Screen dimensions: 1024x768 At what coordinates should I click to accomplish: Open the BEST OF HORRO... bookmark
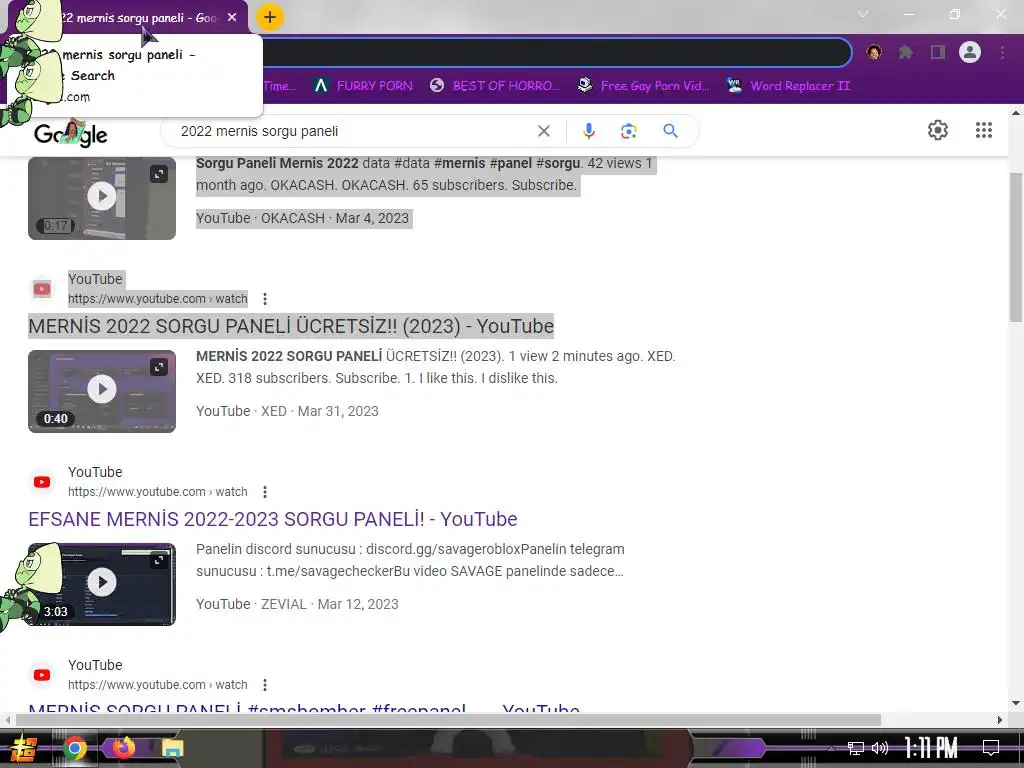click(x=495, y=86)
